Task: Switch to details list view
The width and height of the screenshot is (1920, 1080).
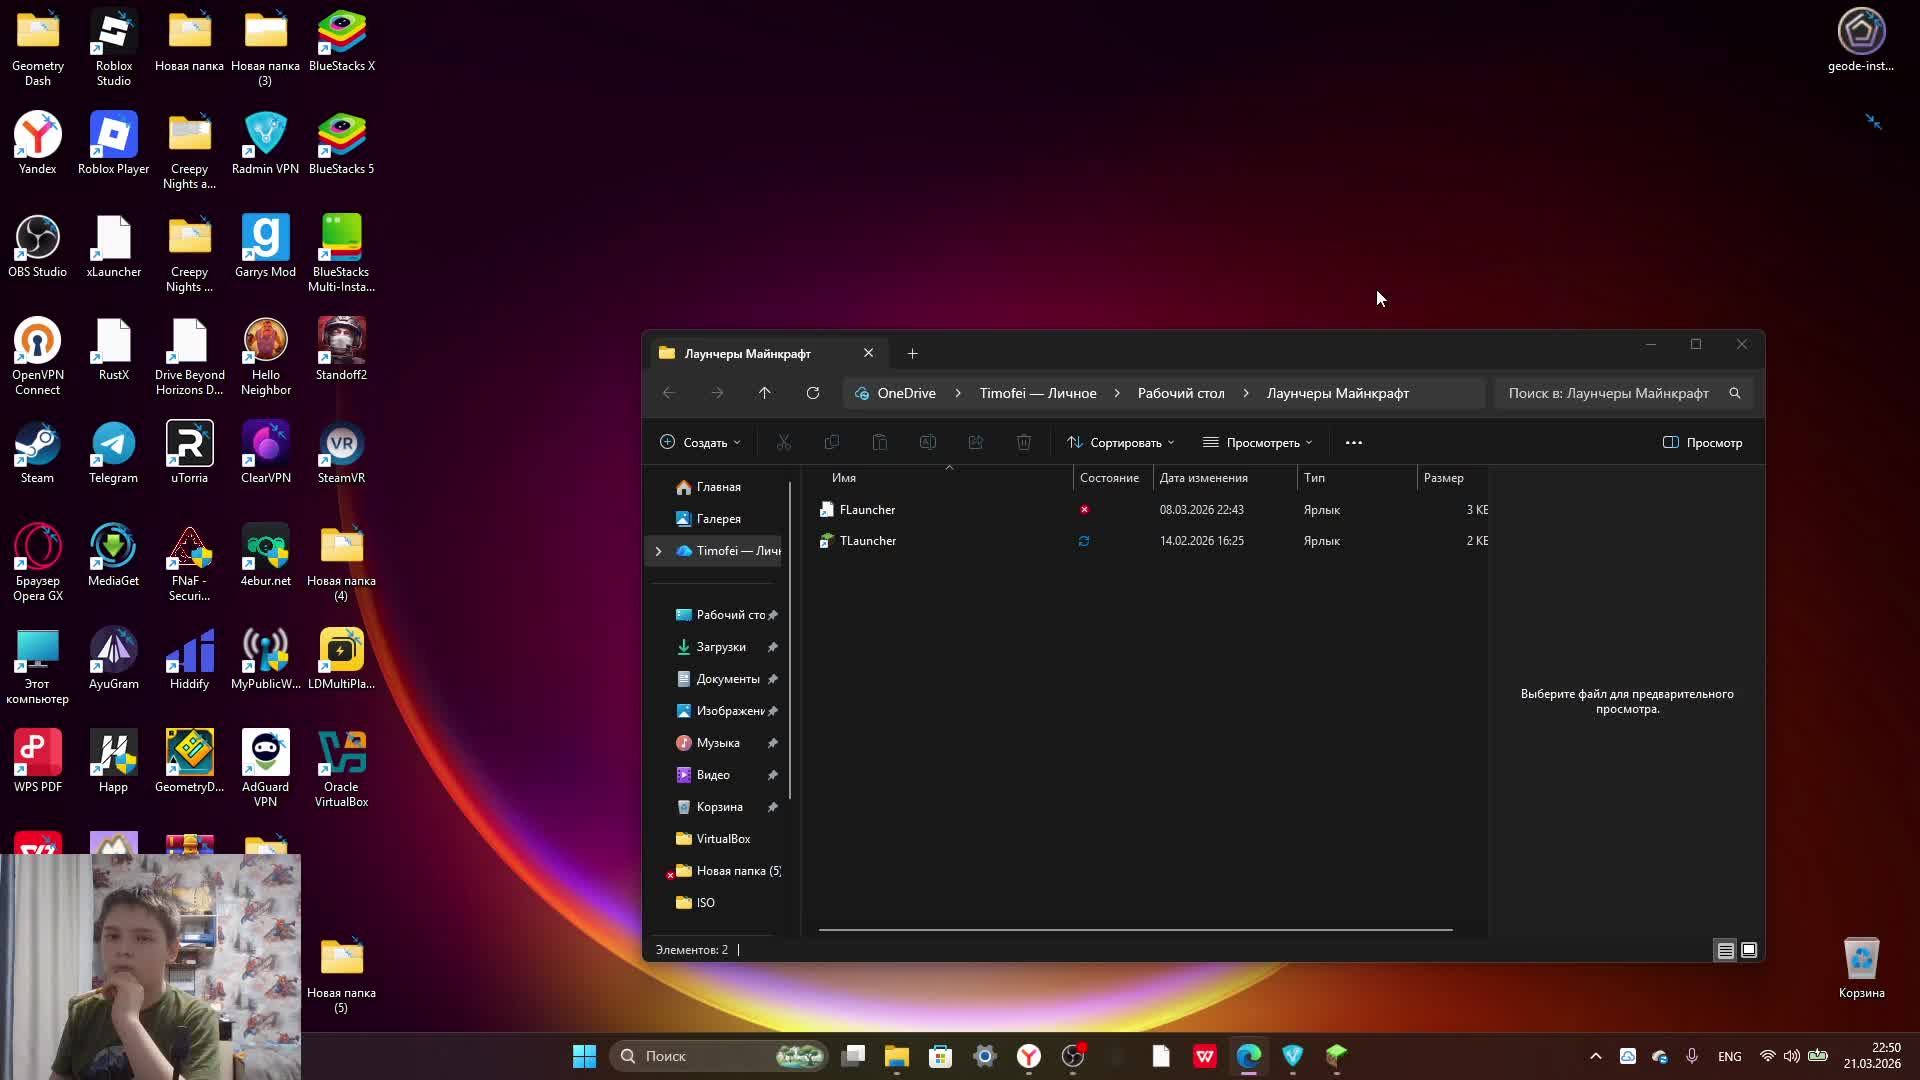Action: coord(1725,951)
